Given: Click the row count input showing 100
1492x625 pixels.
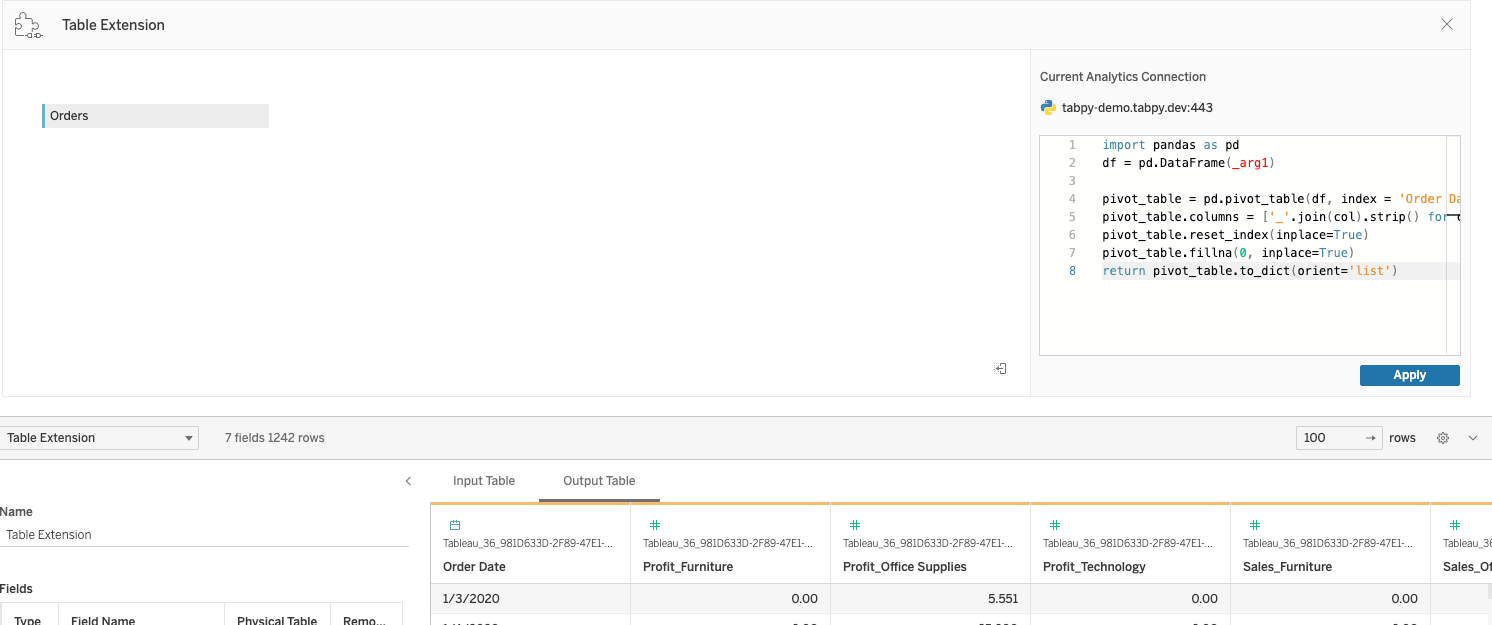Looking at the screenshot, I should pyautogui.click(x=1328, y=438).
